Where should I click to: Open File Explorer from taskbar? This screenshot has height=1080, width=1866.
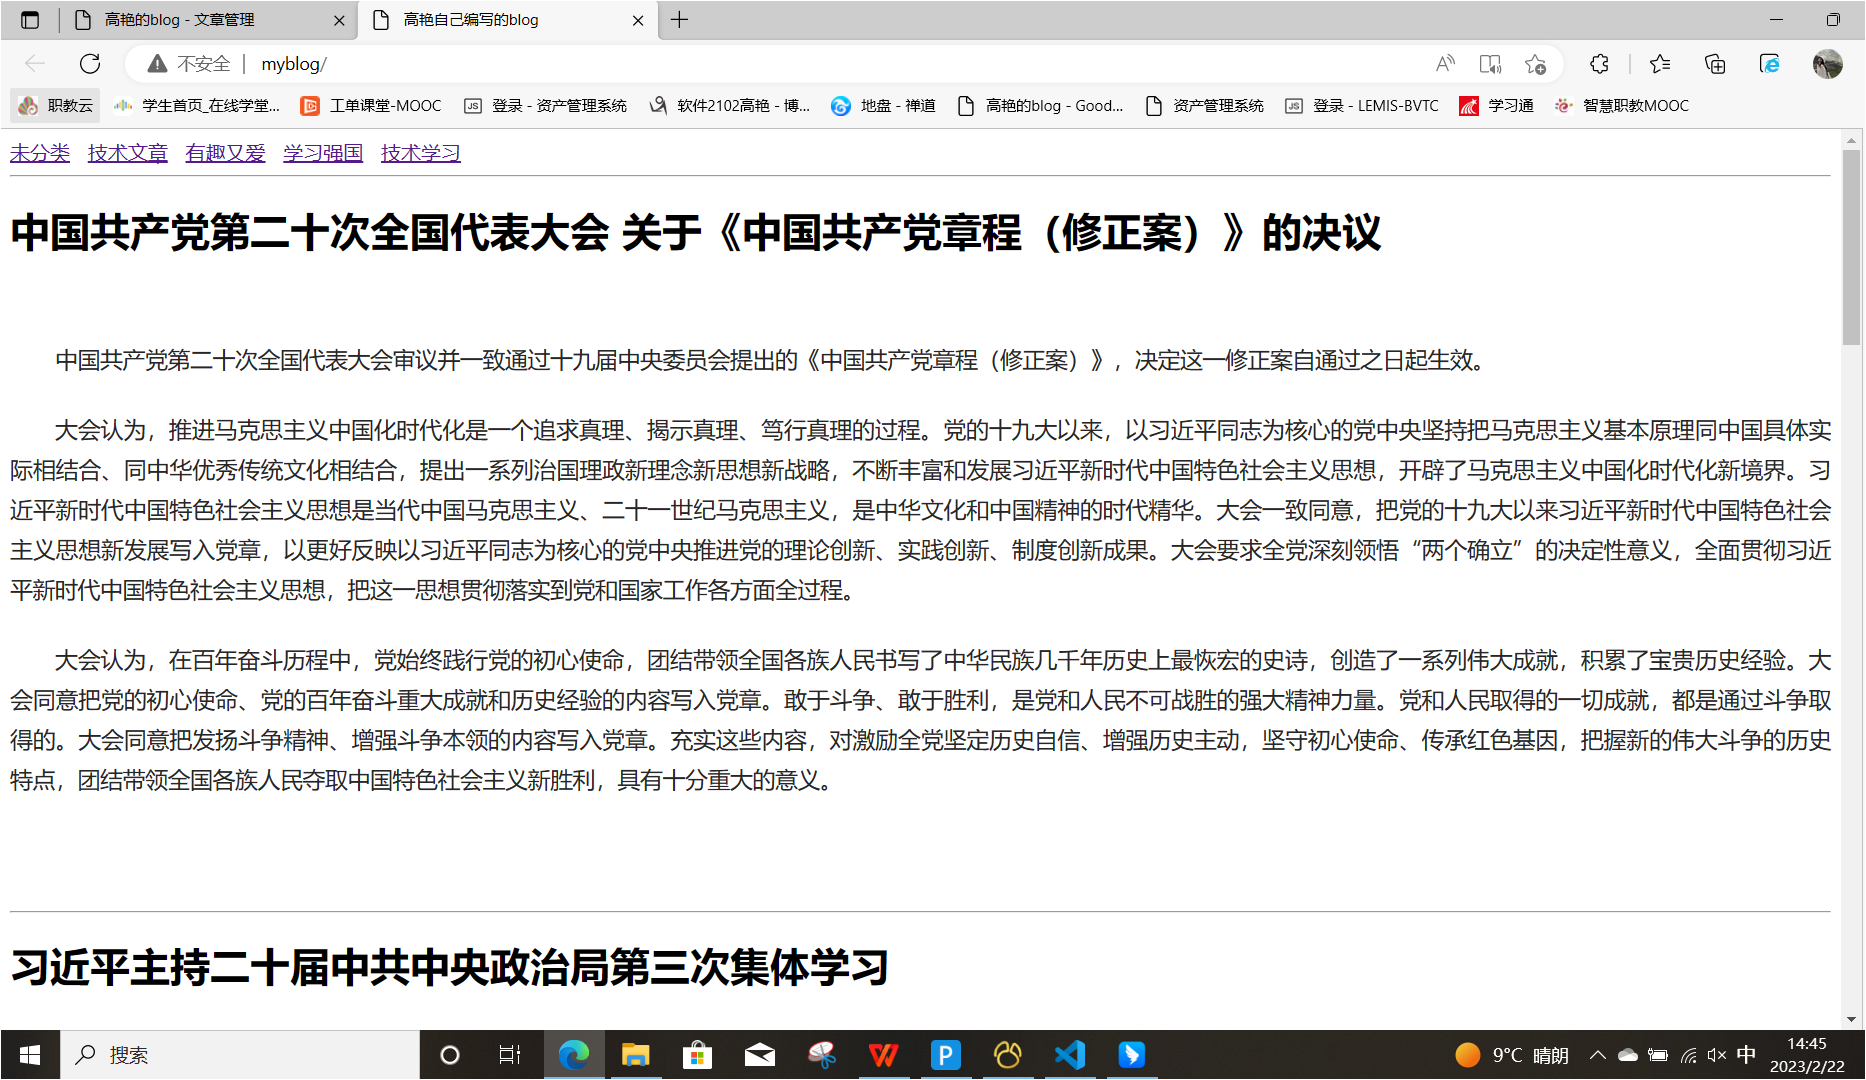tap(635, 1055)
